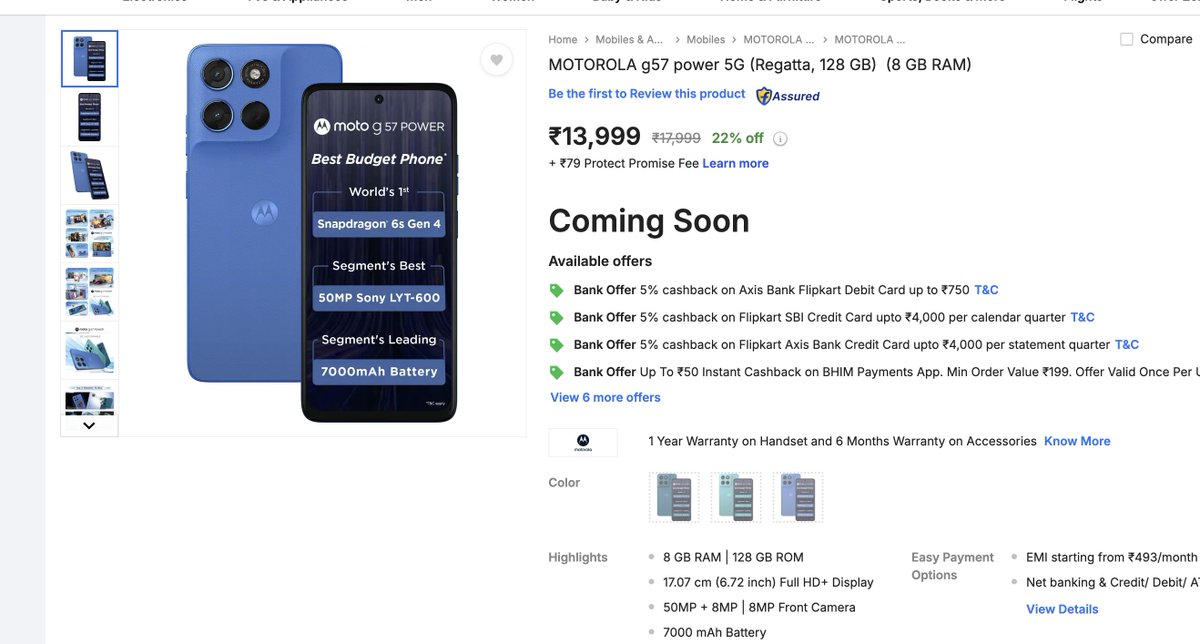
Task: Click EMI starting from ₹493/month text
Action: click(x=1112, y=557)
